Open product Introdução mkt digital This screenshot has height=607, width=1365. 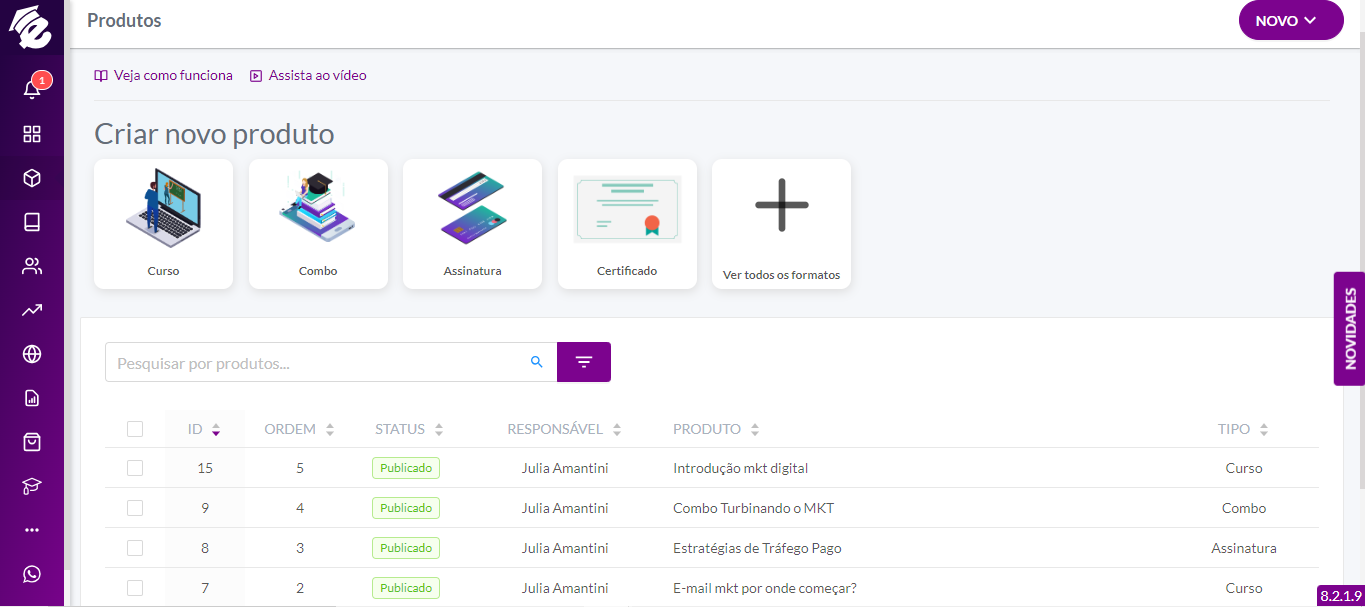740,468
